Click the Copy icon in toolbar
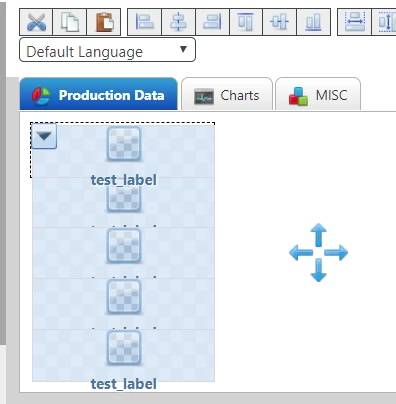396x404 pixels. pyautogui.click(x=70, y=22)
